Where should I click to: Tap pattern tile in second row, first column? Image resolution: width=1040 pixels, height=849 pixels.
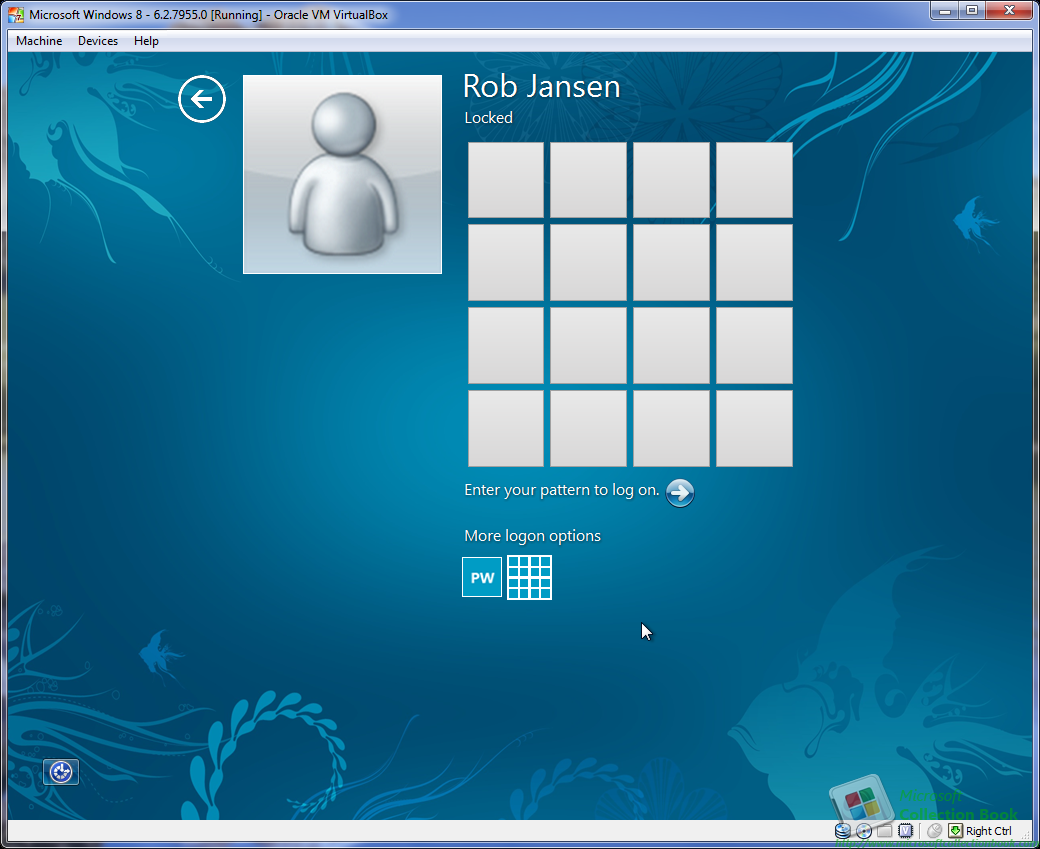coord(505,263)
